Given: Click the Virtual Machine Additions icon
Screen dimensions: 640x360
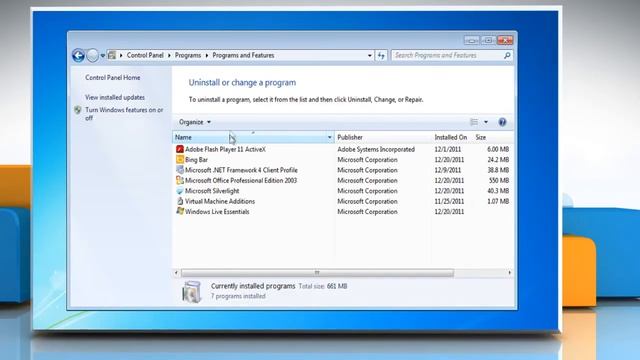Looking at the screenshot, I should (180, 201).
